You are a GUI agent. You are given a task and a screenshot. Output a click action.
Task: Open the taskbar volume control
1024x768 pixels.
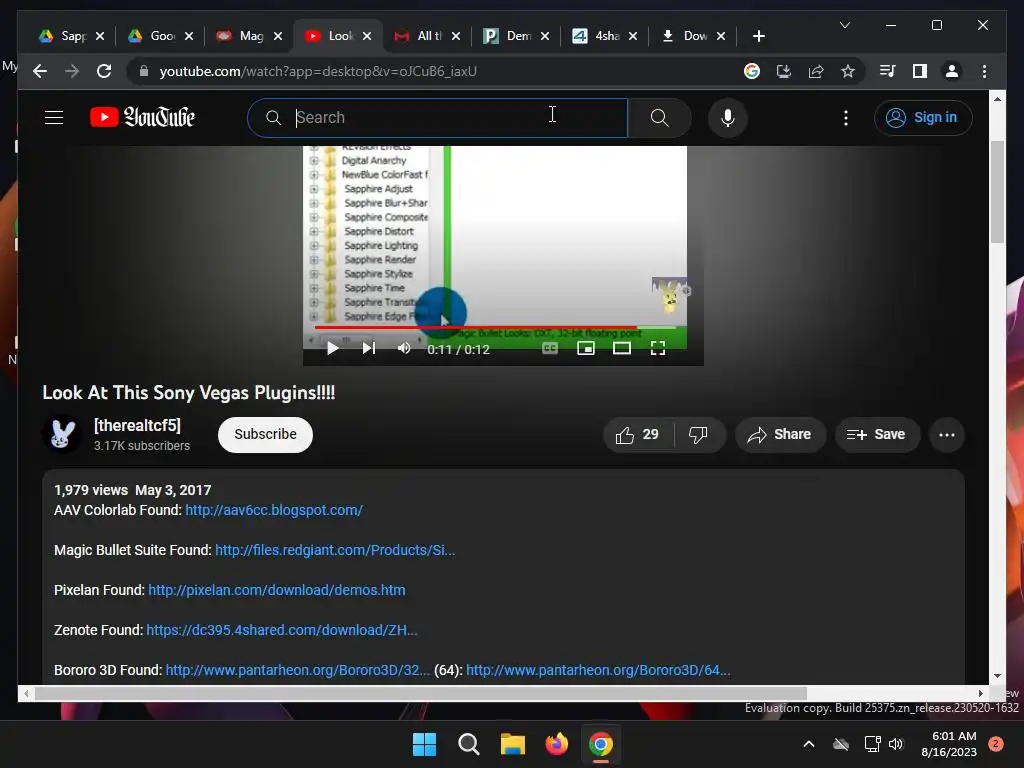pos(896,744)
